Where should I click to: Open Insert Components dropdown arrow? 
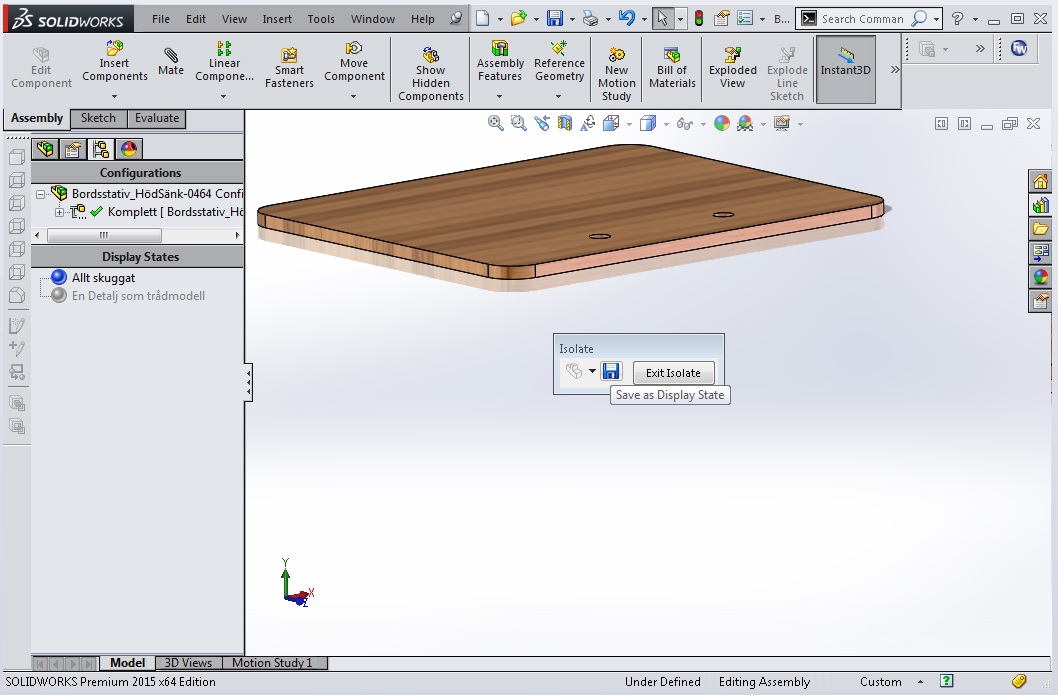114,97
